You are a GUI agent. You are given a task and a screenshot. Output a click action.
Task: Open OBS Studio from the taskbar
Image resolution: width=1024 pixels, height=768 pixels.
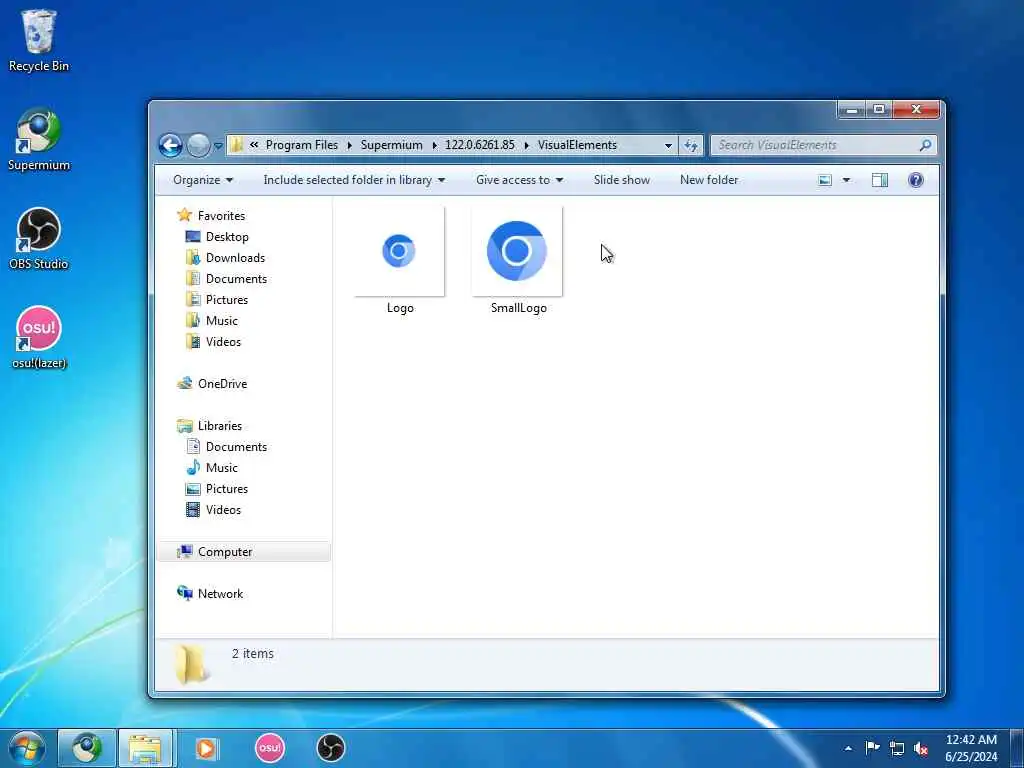[x=330, y=748]
